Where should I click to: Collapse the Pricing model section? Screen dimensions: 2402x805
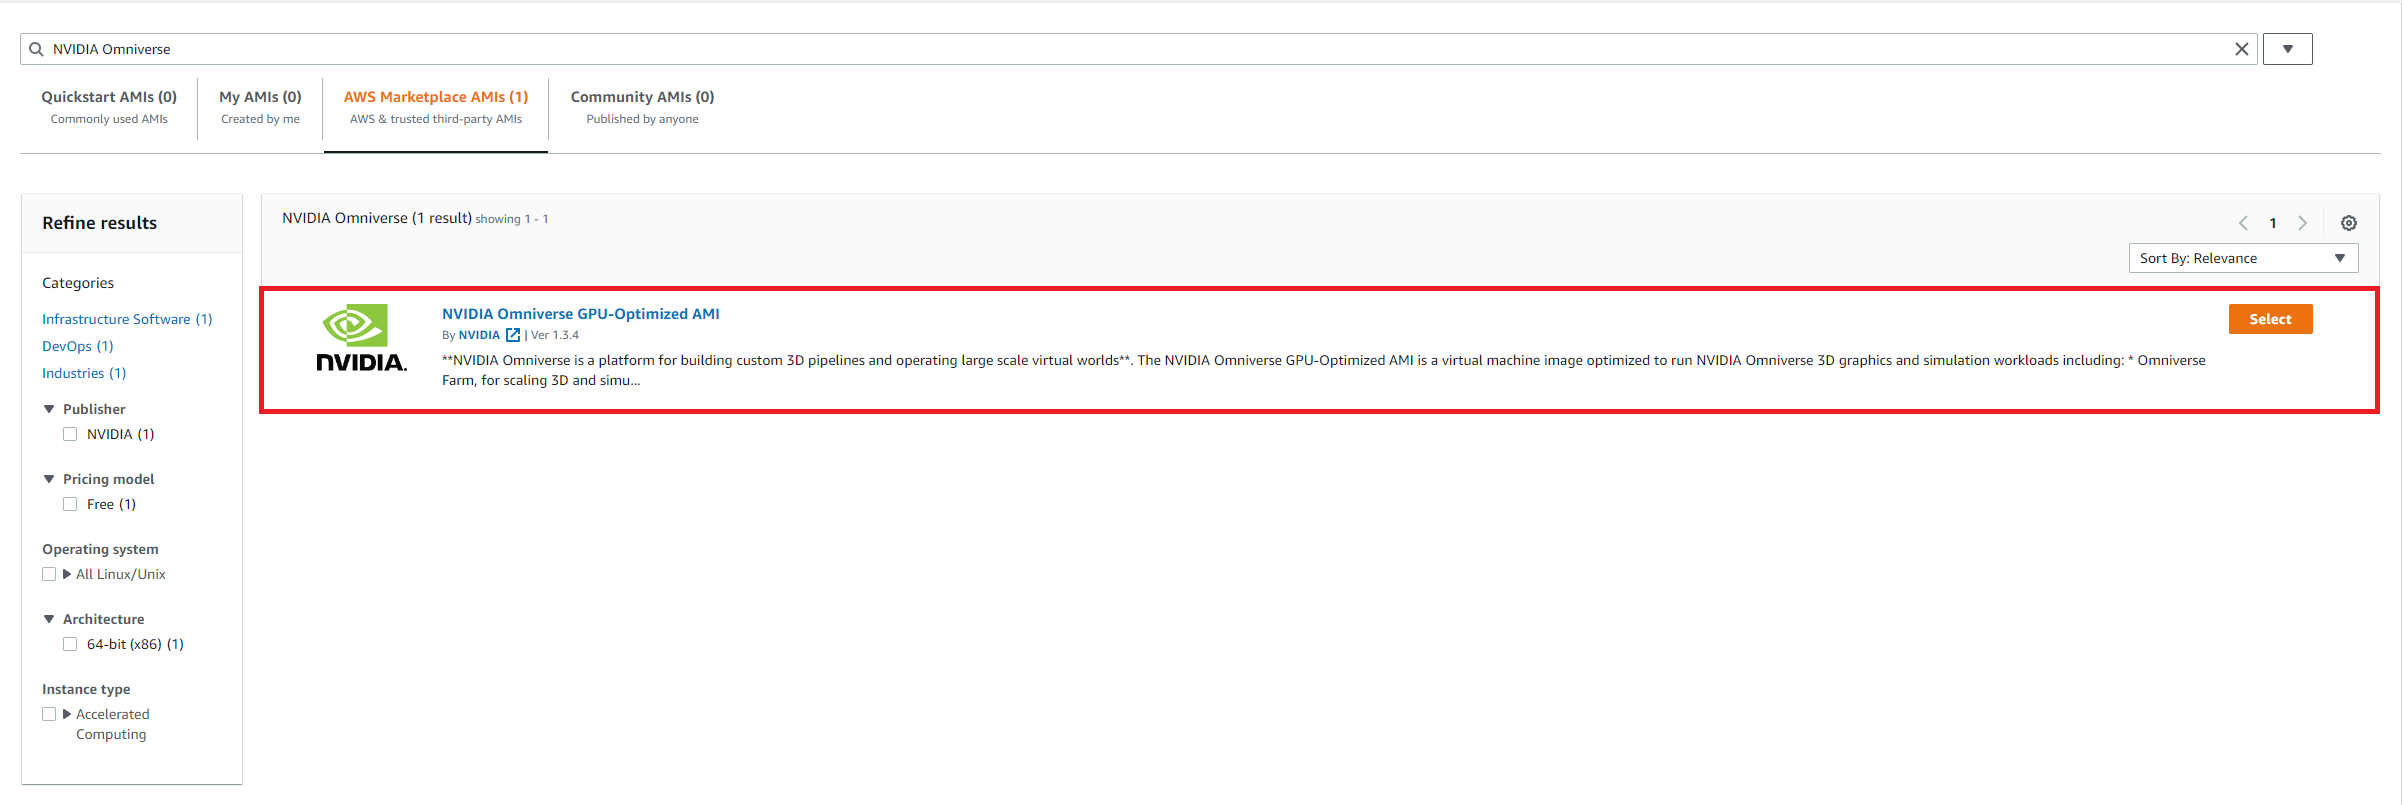click(49, 479)
